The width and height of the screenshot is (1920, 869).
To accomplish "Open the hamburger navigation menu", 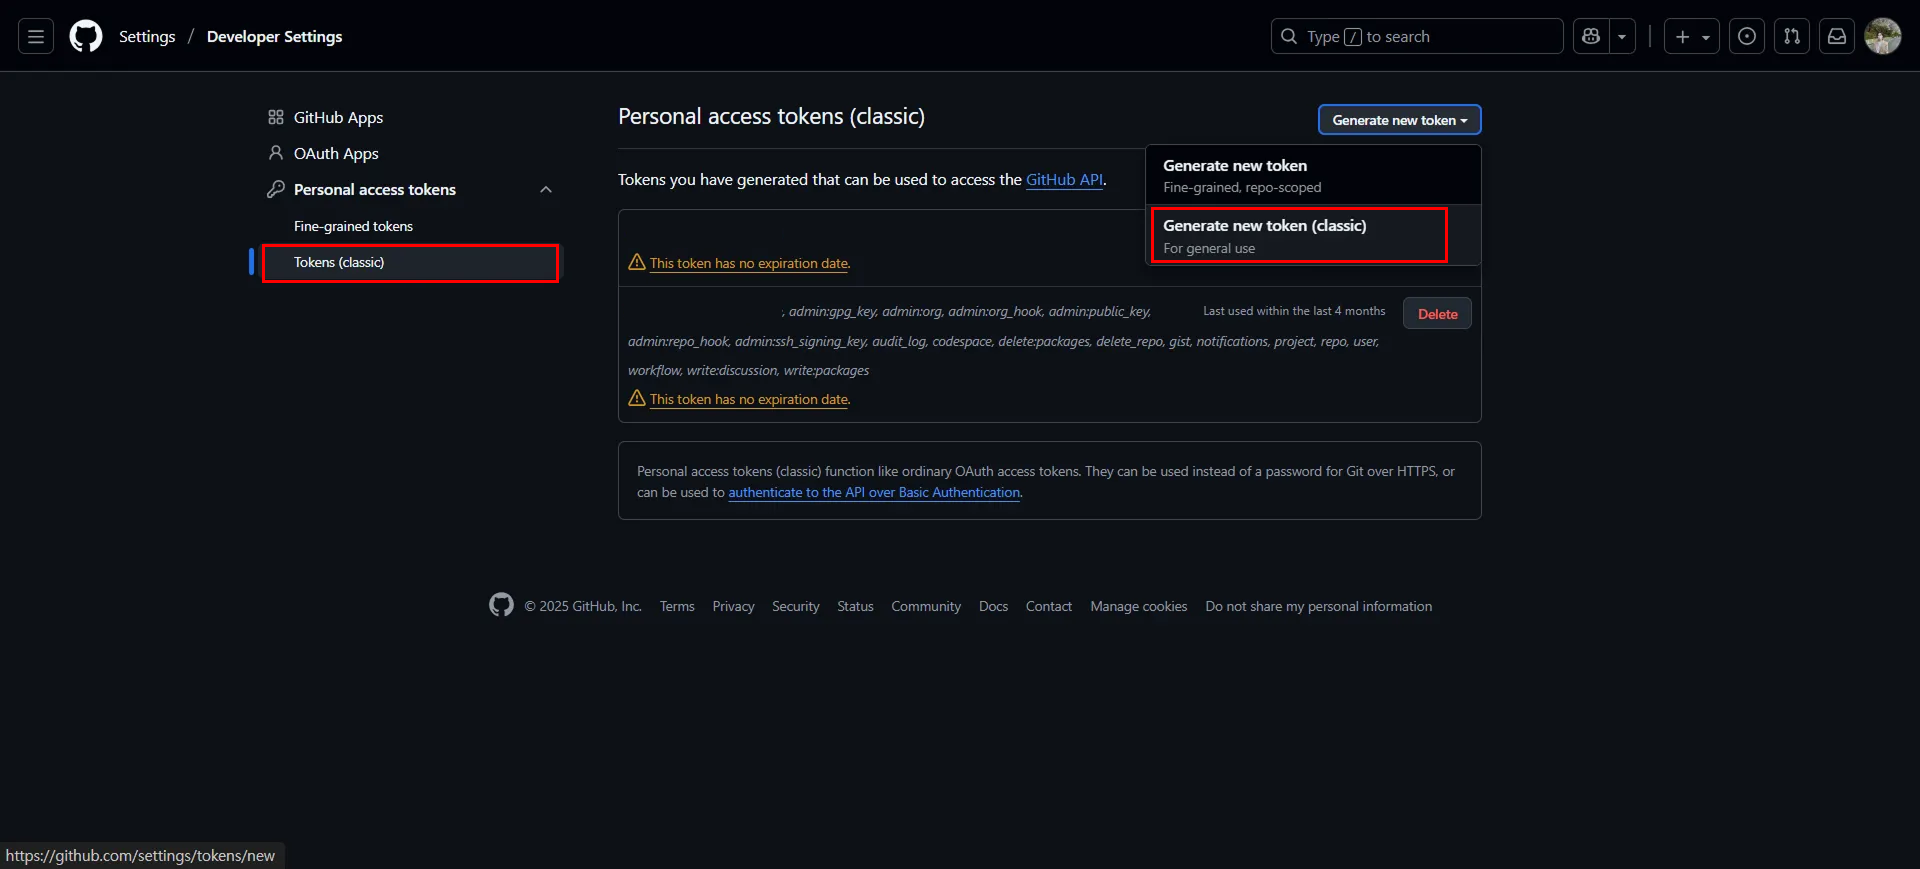I will pos(36,37).
